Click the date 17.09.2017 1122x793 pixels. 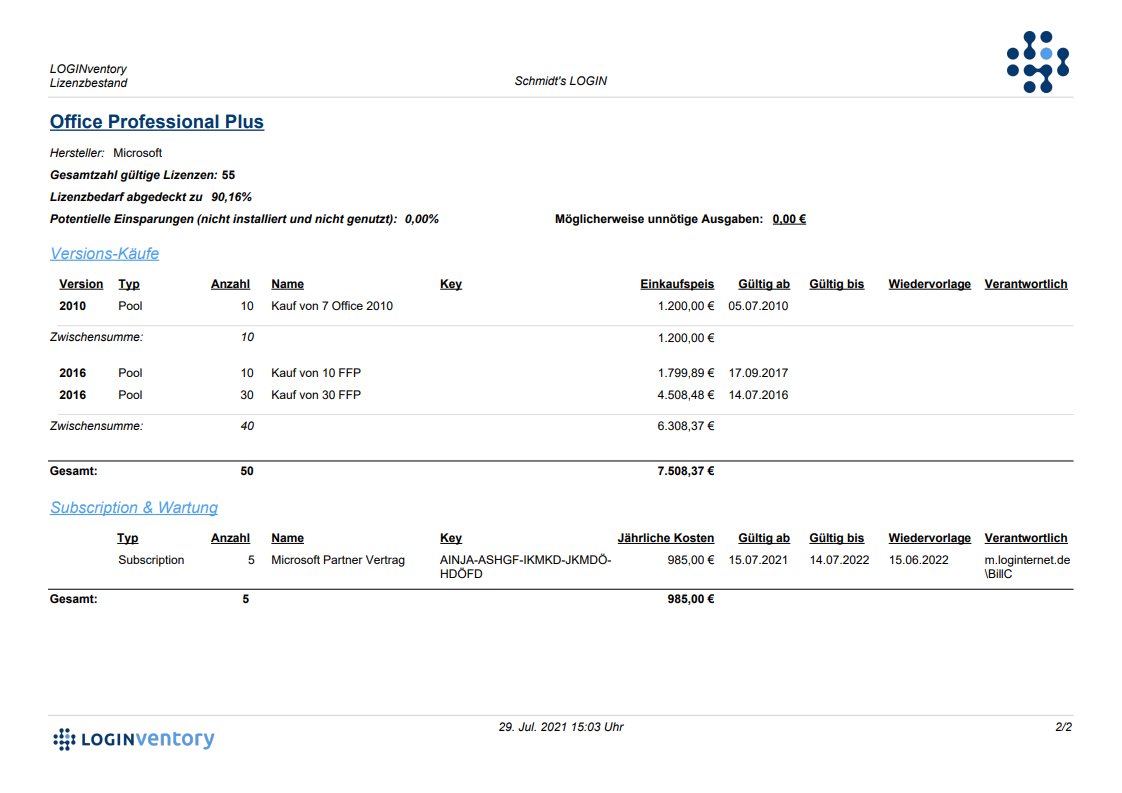point(758,373)
